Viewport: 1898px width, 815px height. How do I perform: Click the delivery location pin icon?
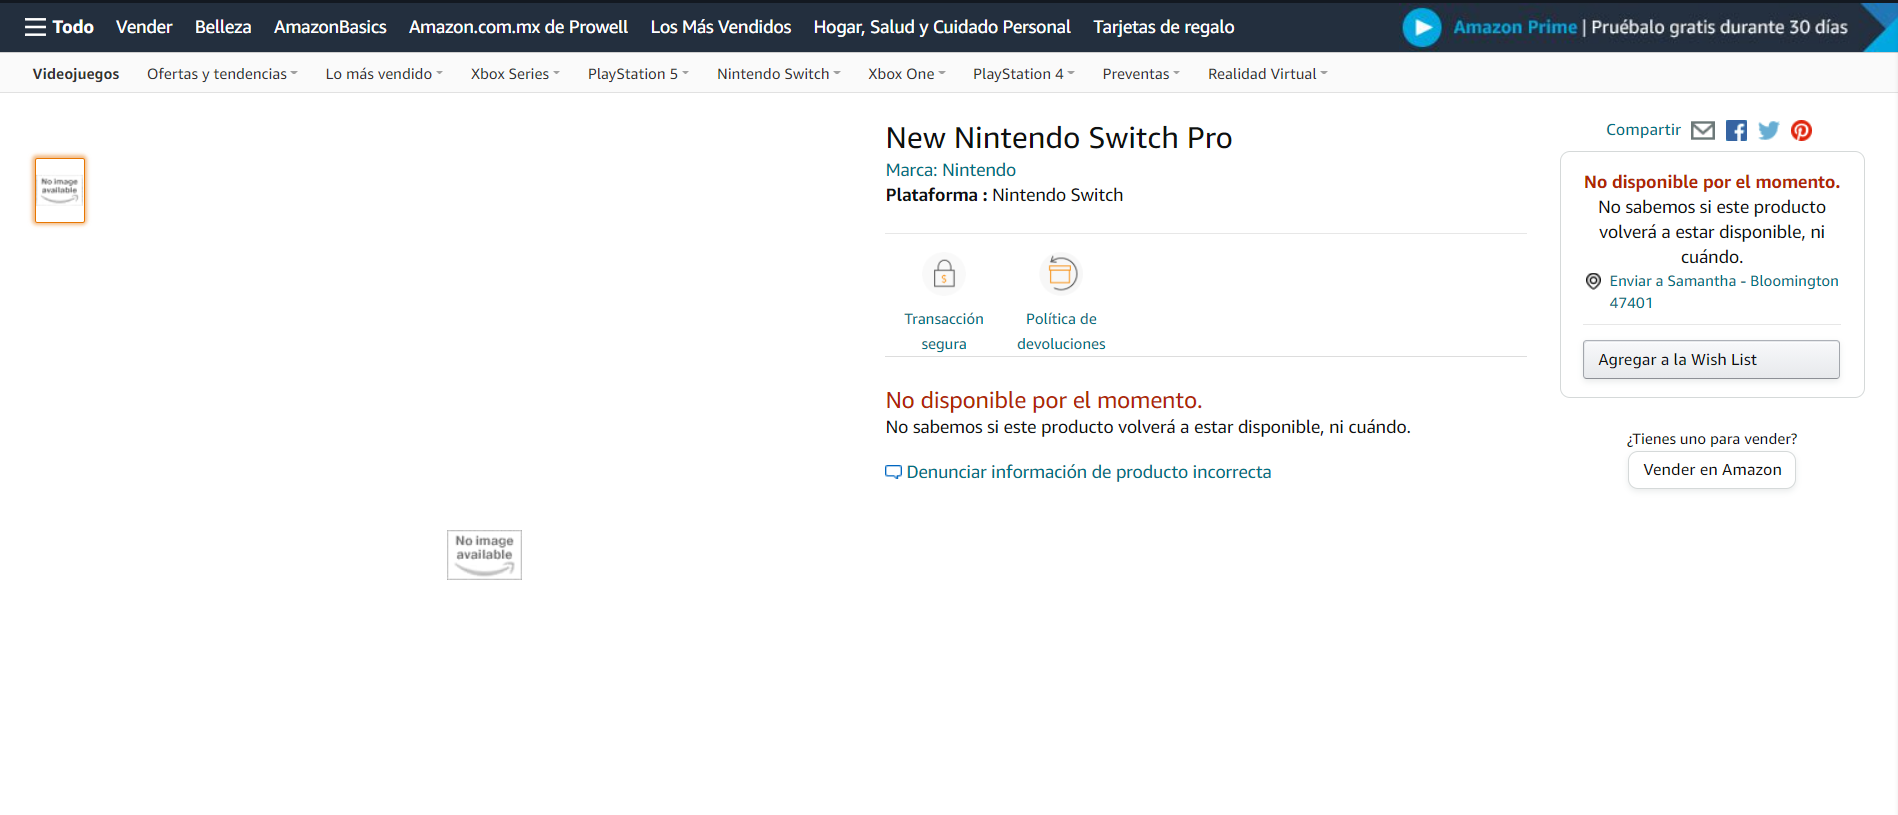1594,281
